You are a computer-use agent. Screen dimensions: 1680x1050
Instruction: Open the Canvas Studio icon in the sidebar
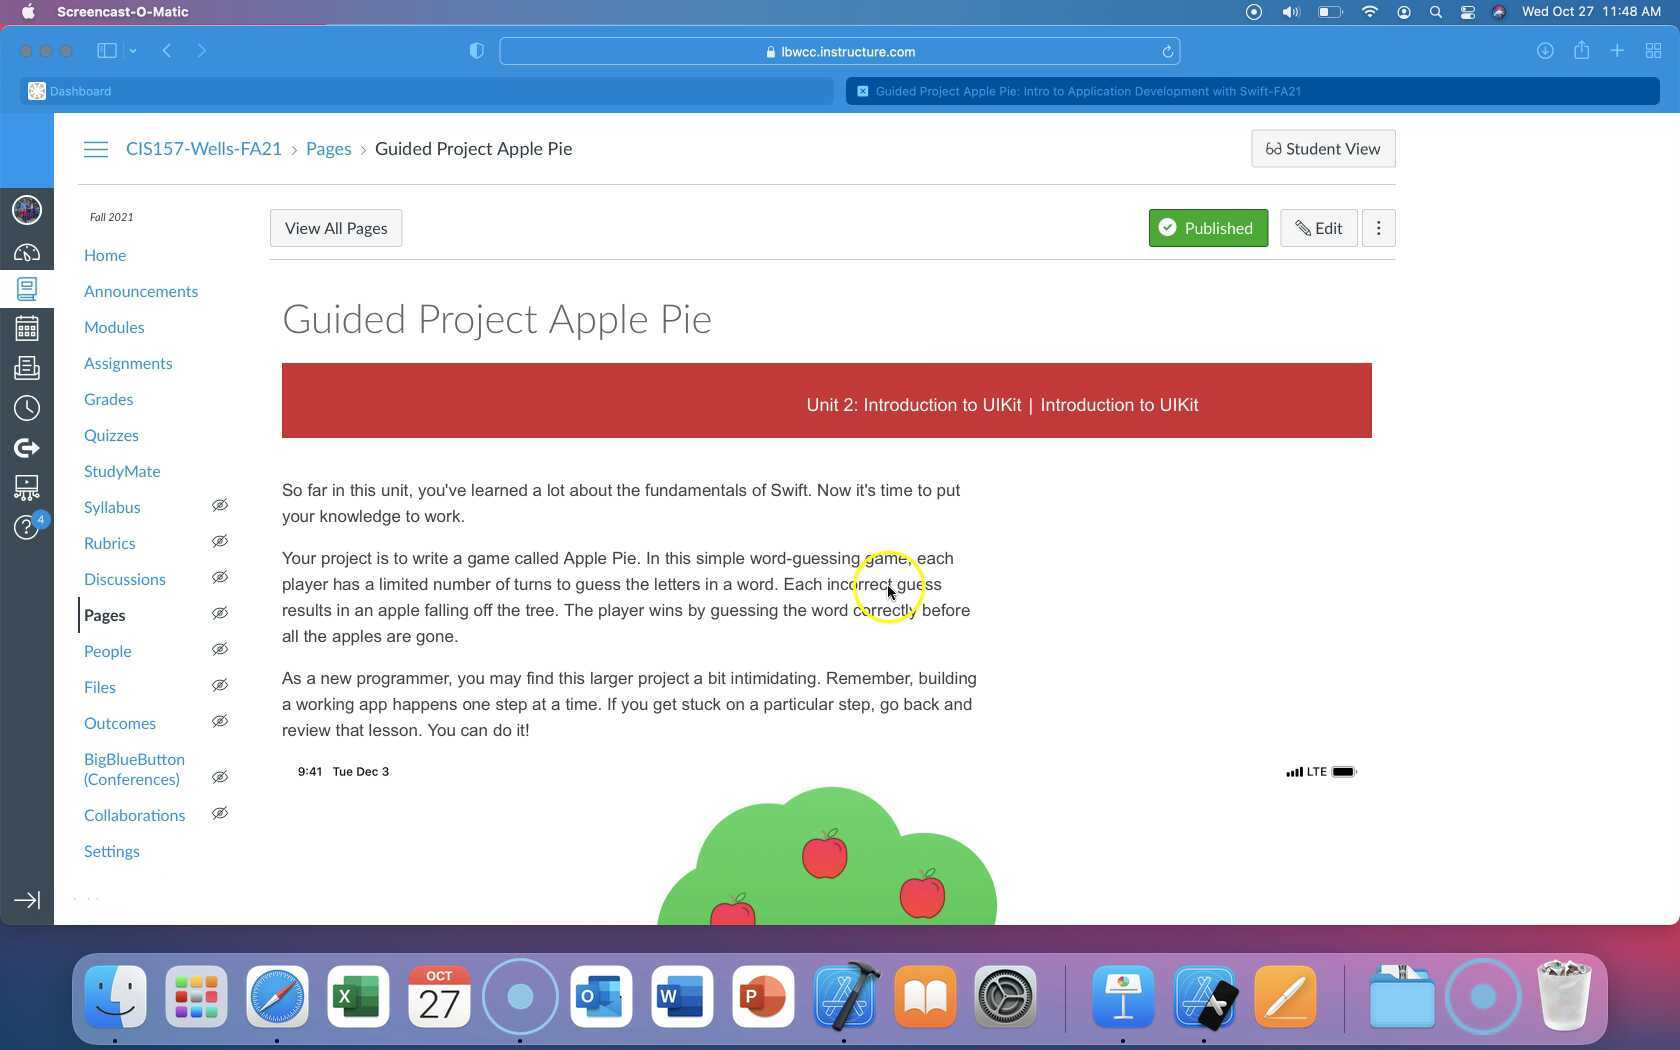[27, 488]
